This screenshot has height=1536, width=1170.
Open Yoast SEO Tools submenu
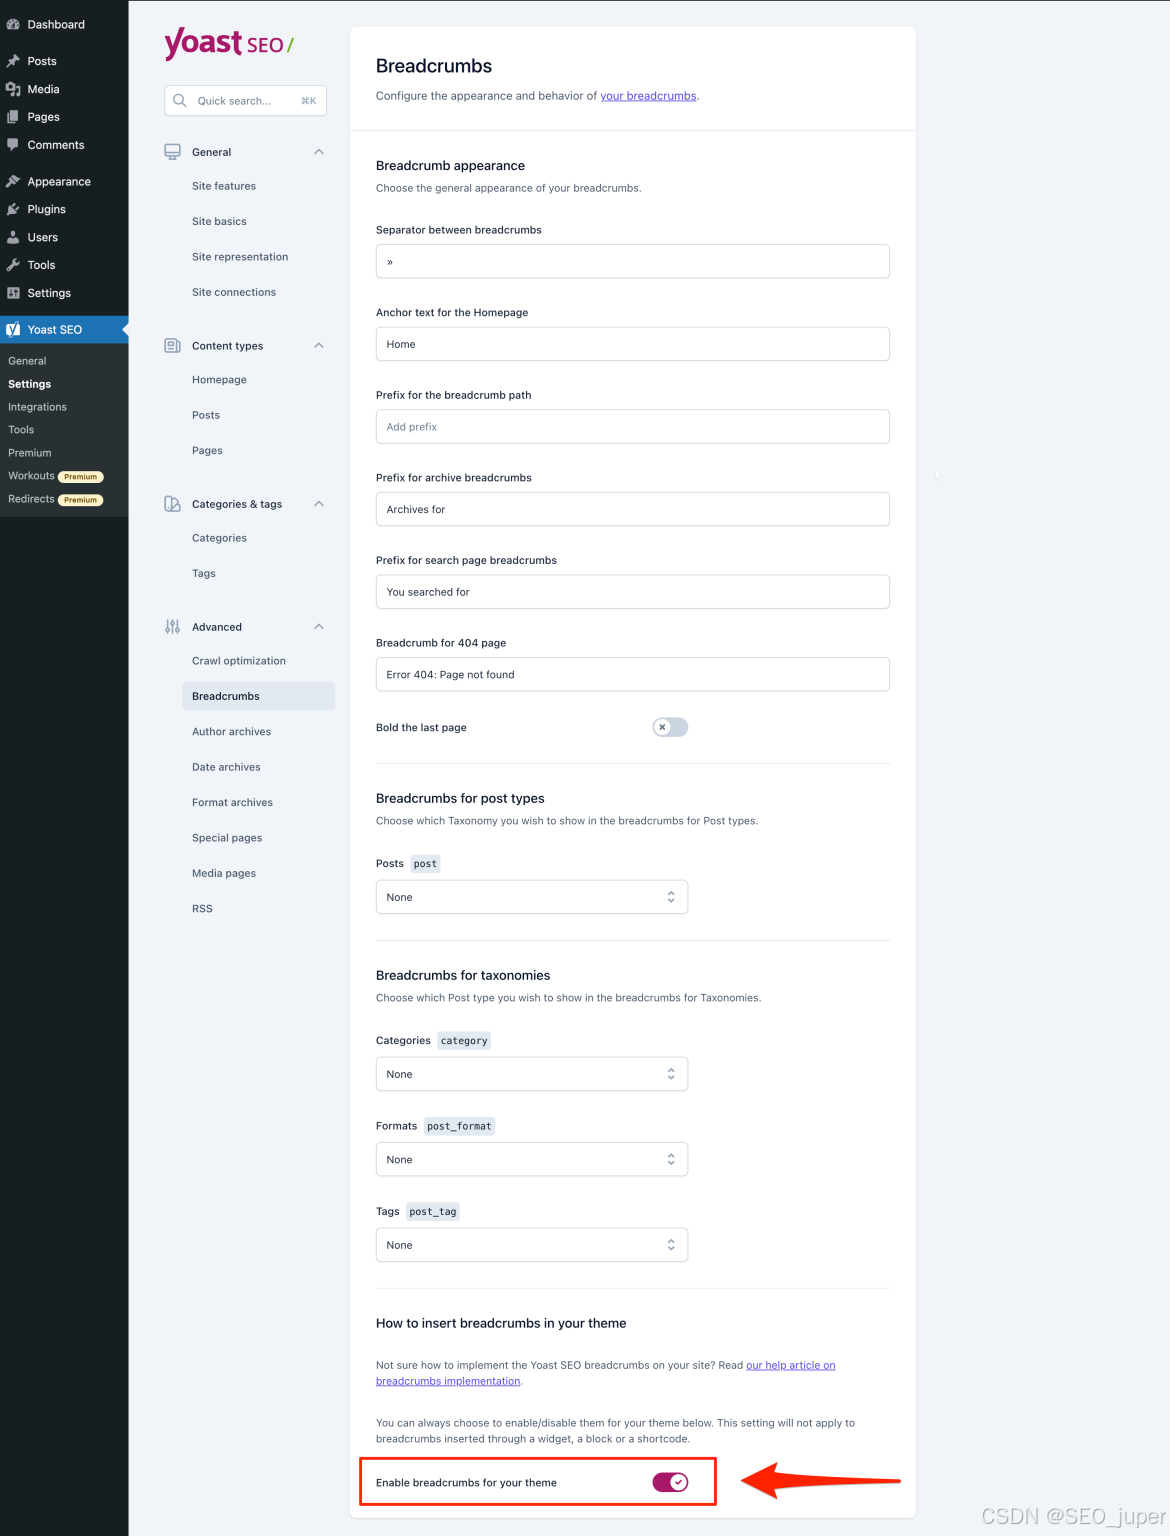coord(21,430)
